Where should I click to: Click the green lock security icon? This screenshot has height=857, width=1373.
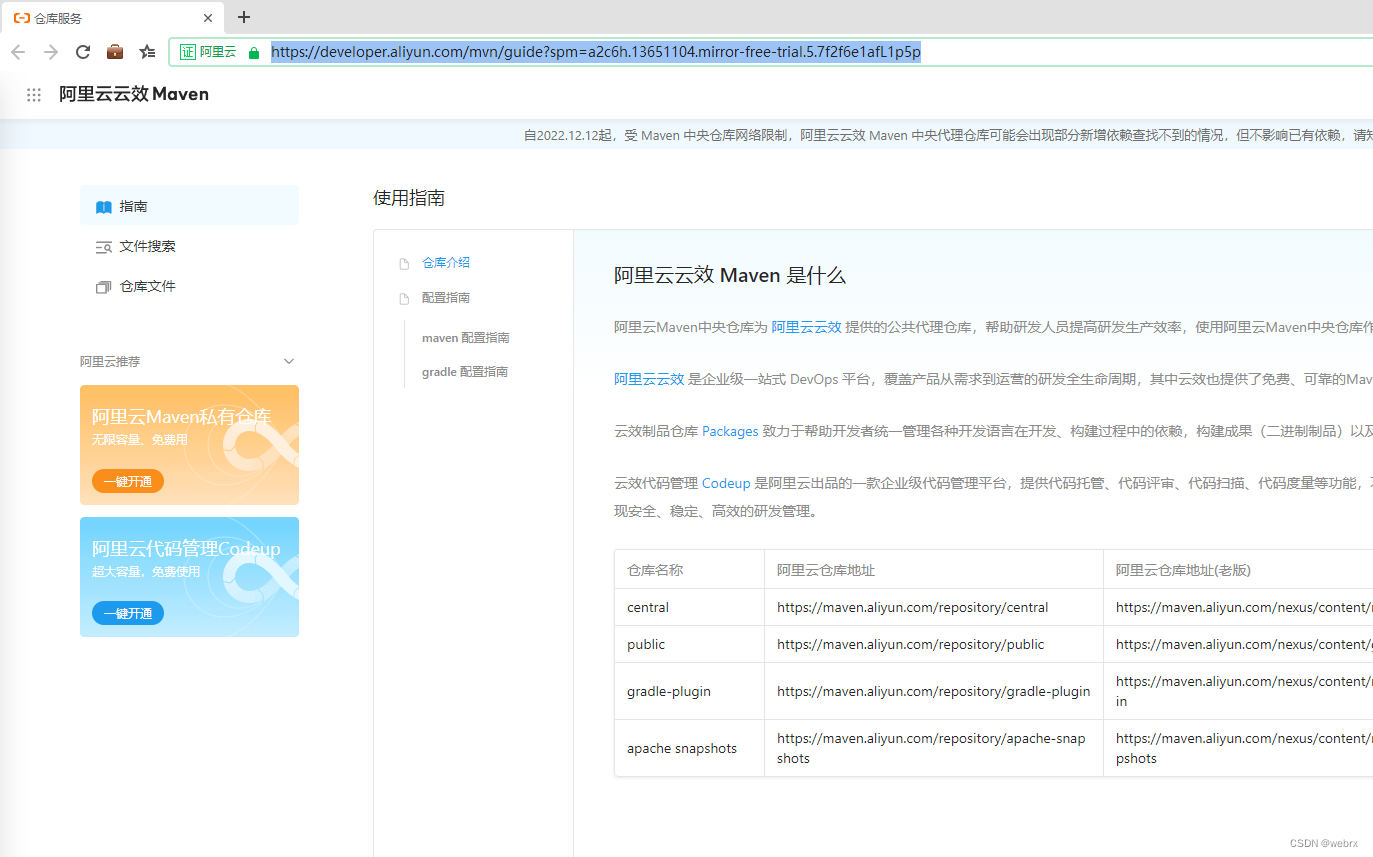pyautogui.click(x=254, y=53)
